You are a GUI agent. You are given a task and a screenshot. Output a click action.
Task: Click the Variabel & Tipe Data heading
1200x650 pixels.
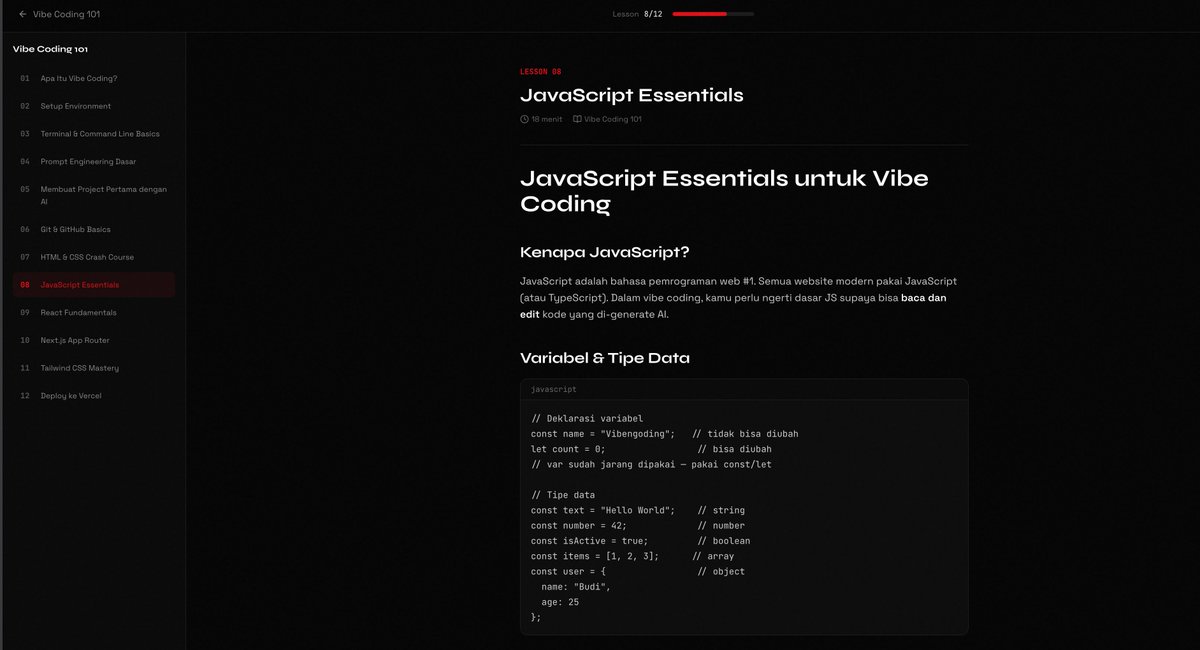(x=605, y=358)
